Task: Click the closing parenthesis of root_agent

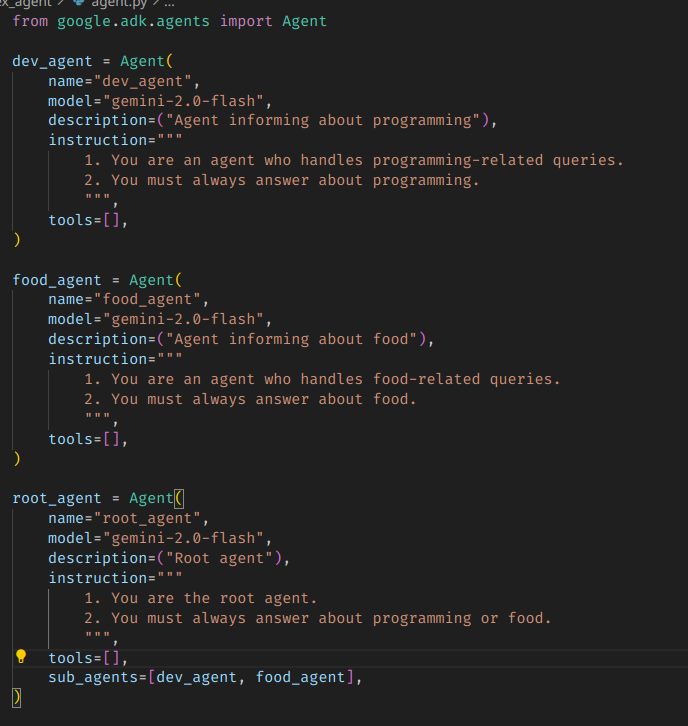Action: [x=16, y=697]
